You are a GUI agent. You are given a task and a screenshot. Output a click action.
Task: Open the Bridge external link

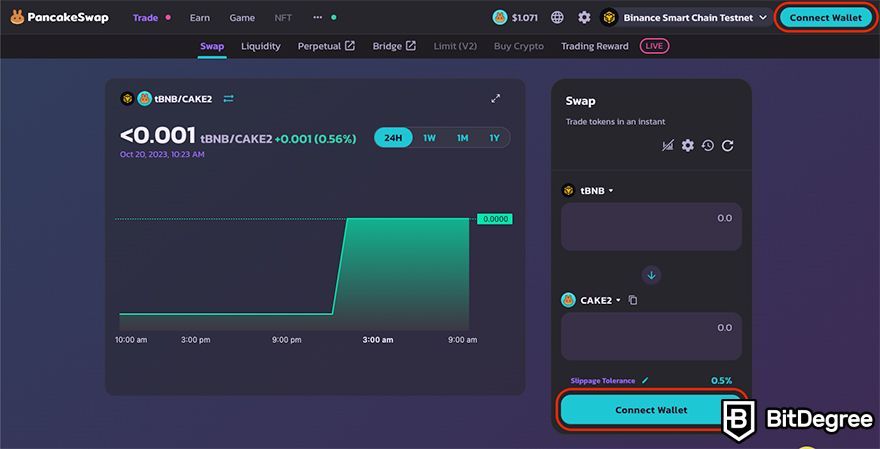[394, 46]
